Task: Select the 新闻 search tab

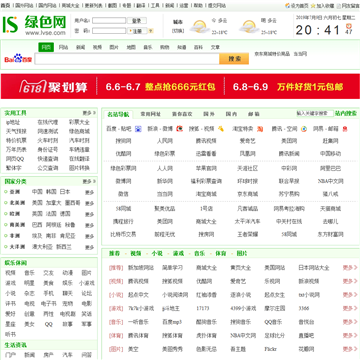Action: [x=80, y=47]
